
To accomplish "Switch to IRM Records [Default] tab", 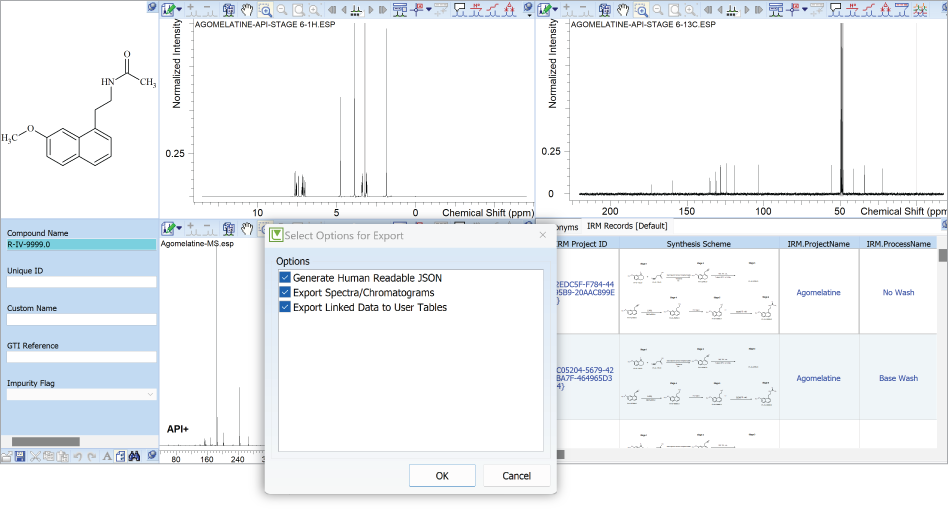I will click(x=627, y=226).
